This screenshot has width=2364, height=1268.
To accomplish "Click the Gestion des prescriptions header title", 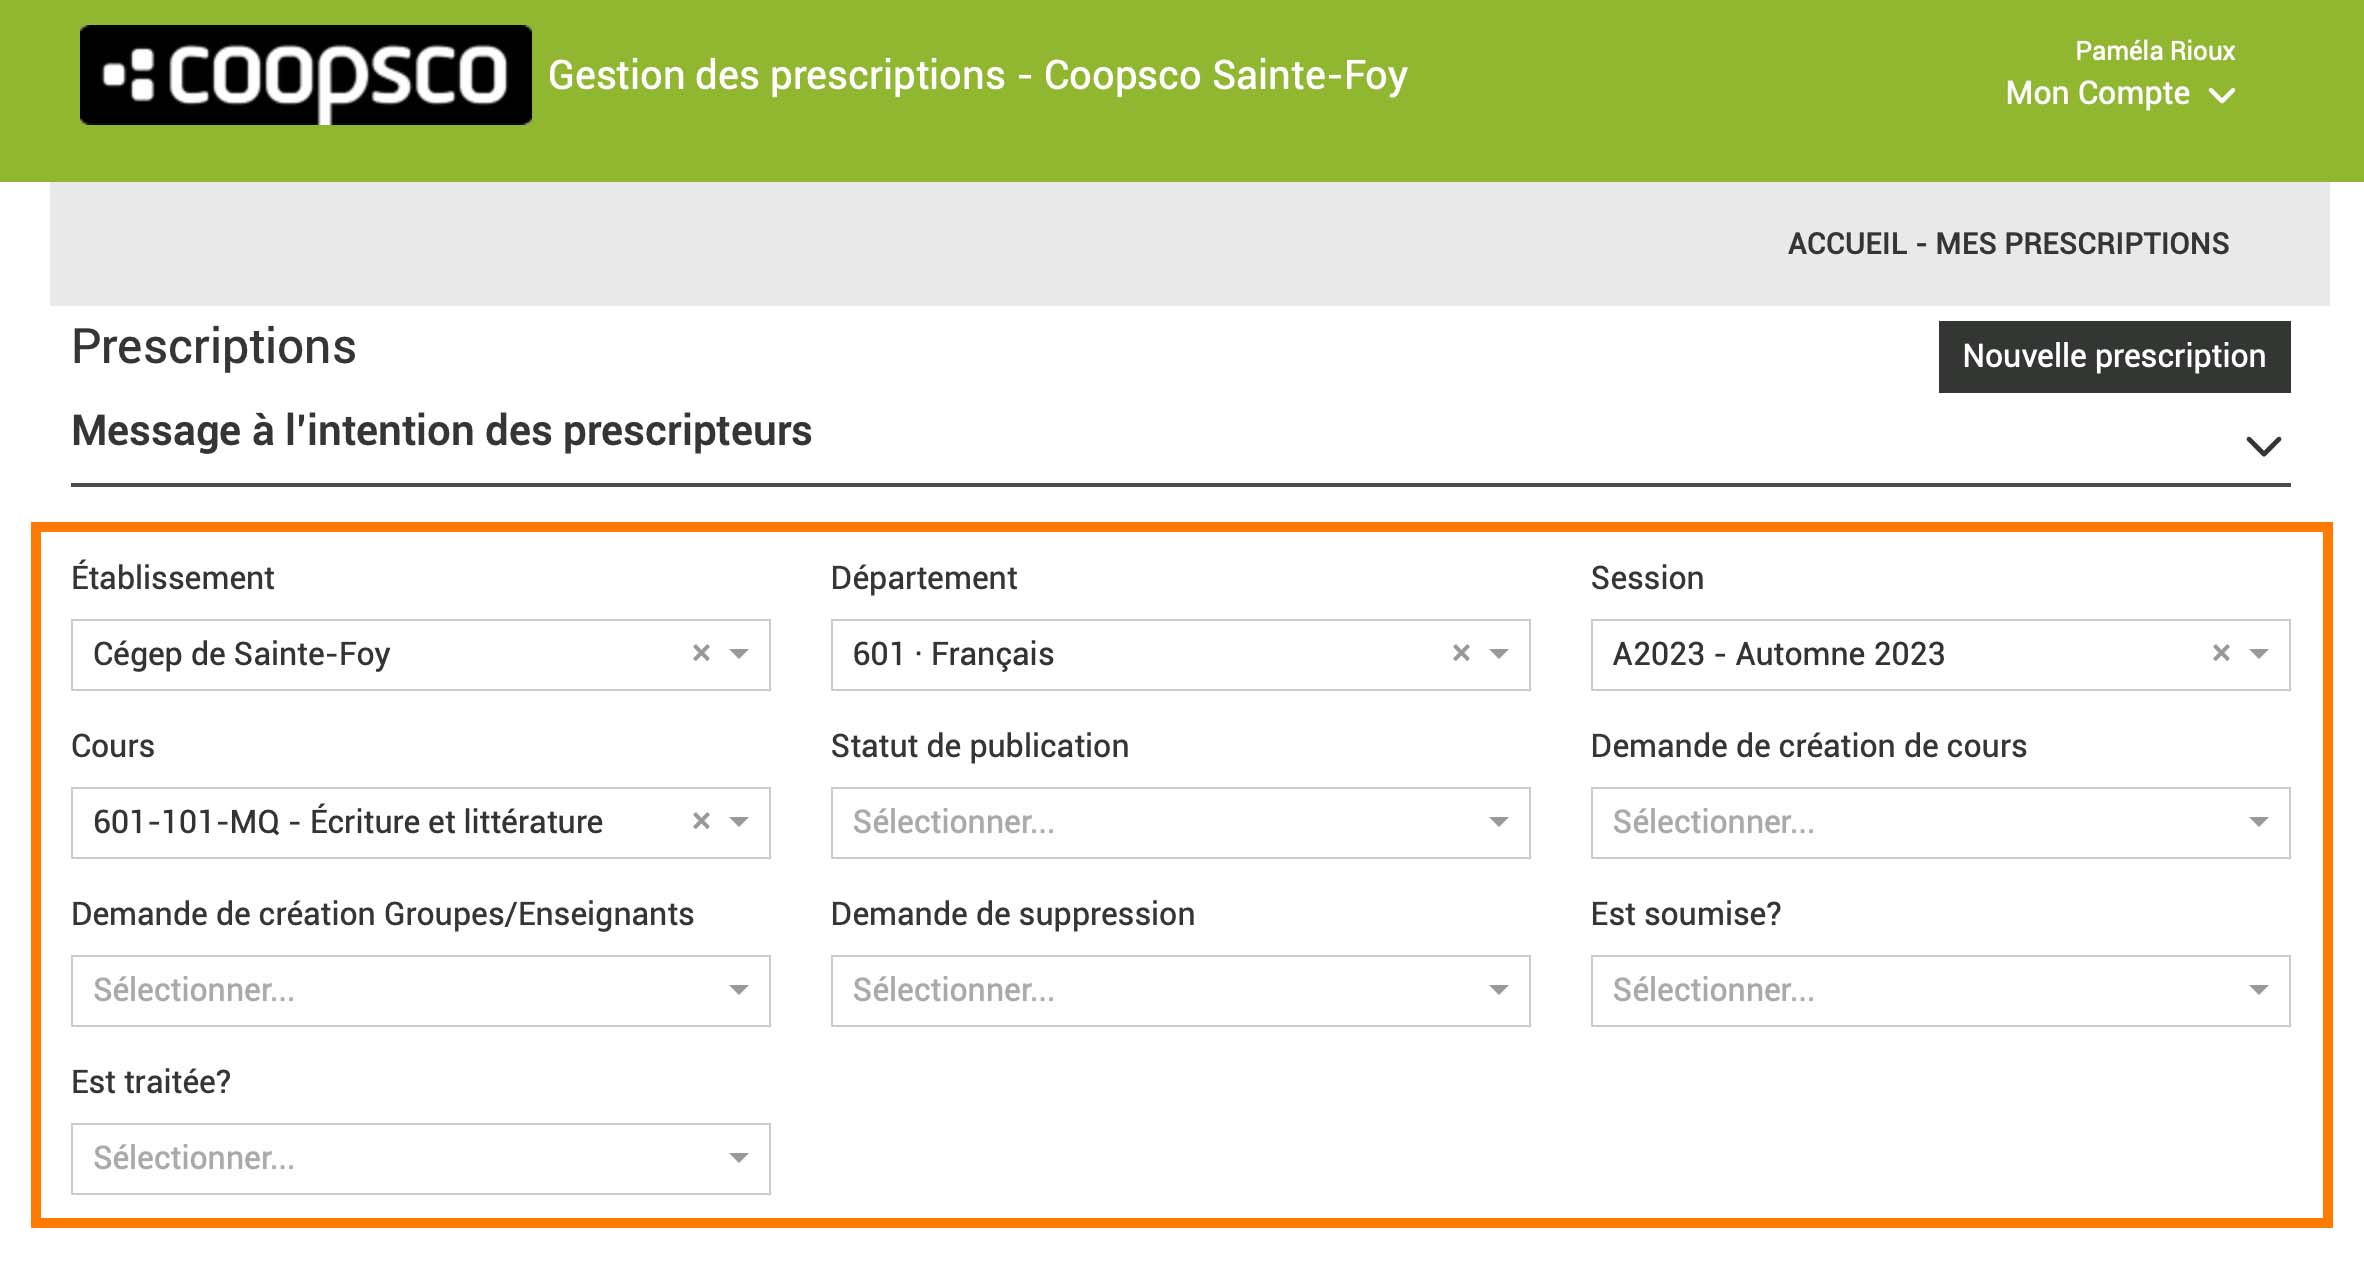I will tap(977, 76).
